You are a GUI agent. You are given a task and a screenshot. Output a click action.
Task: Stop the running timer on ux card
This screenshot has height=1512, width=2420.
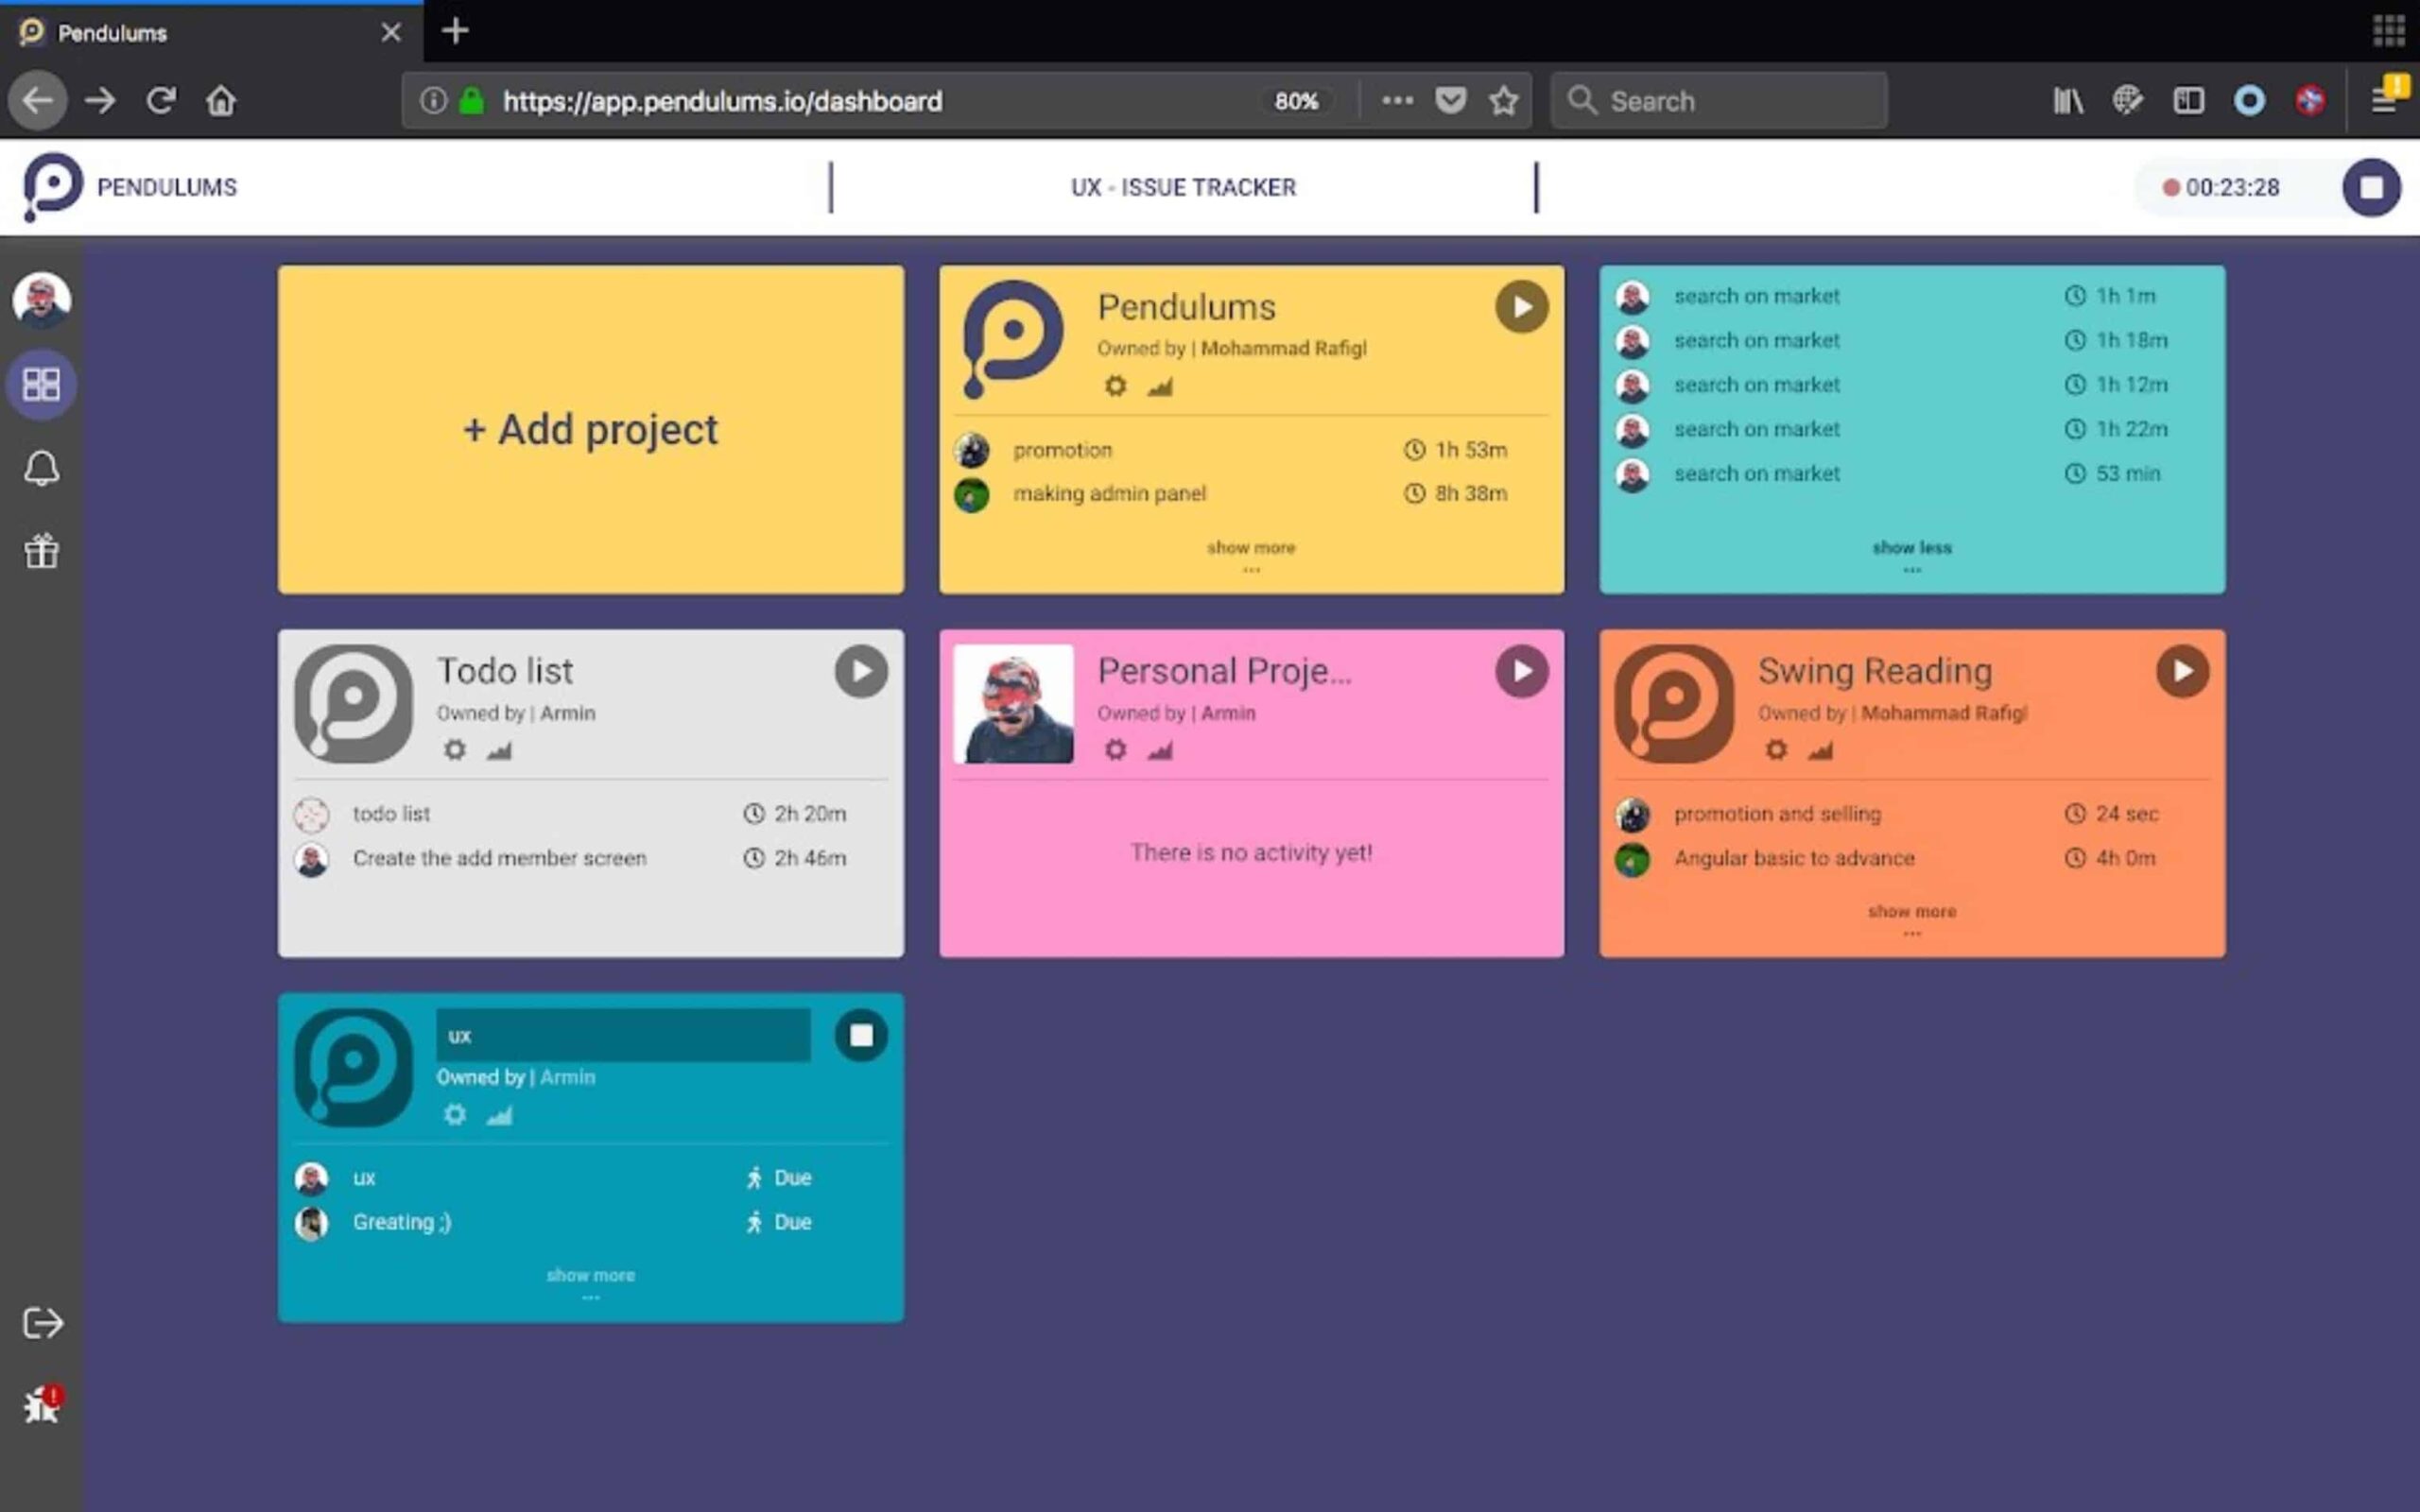pyautogui.click(x=861, y=1035)
